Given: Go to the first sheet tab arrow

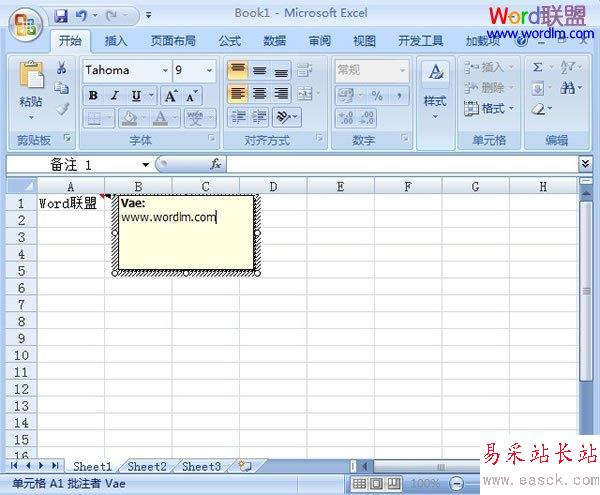Looking at the screenshot, I should [14, 466].
